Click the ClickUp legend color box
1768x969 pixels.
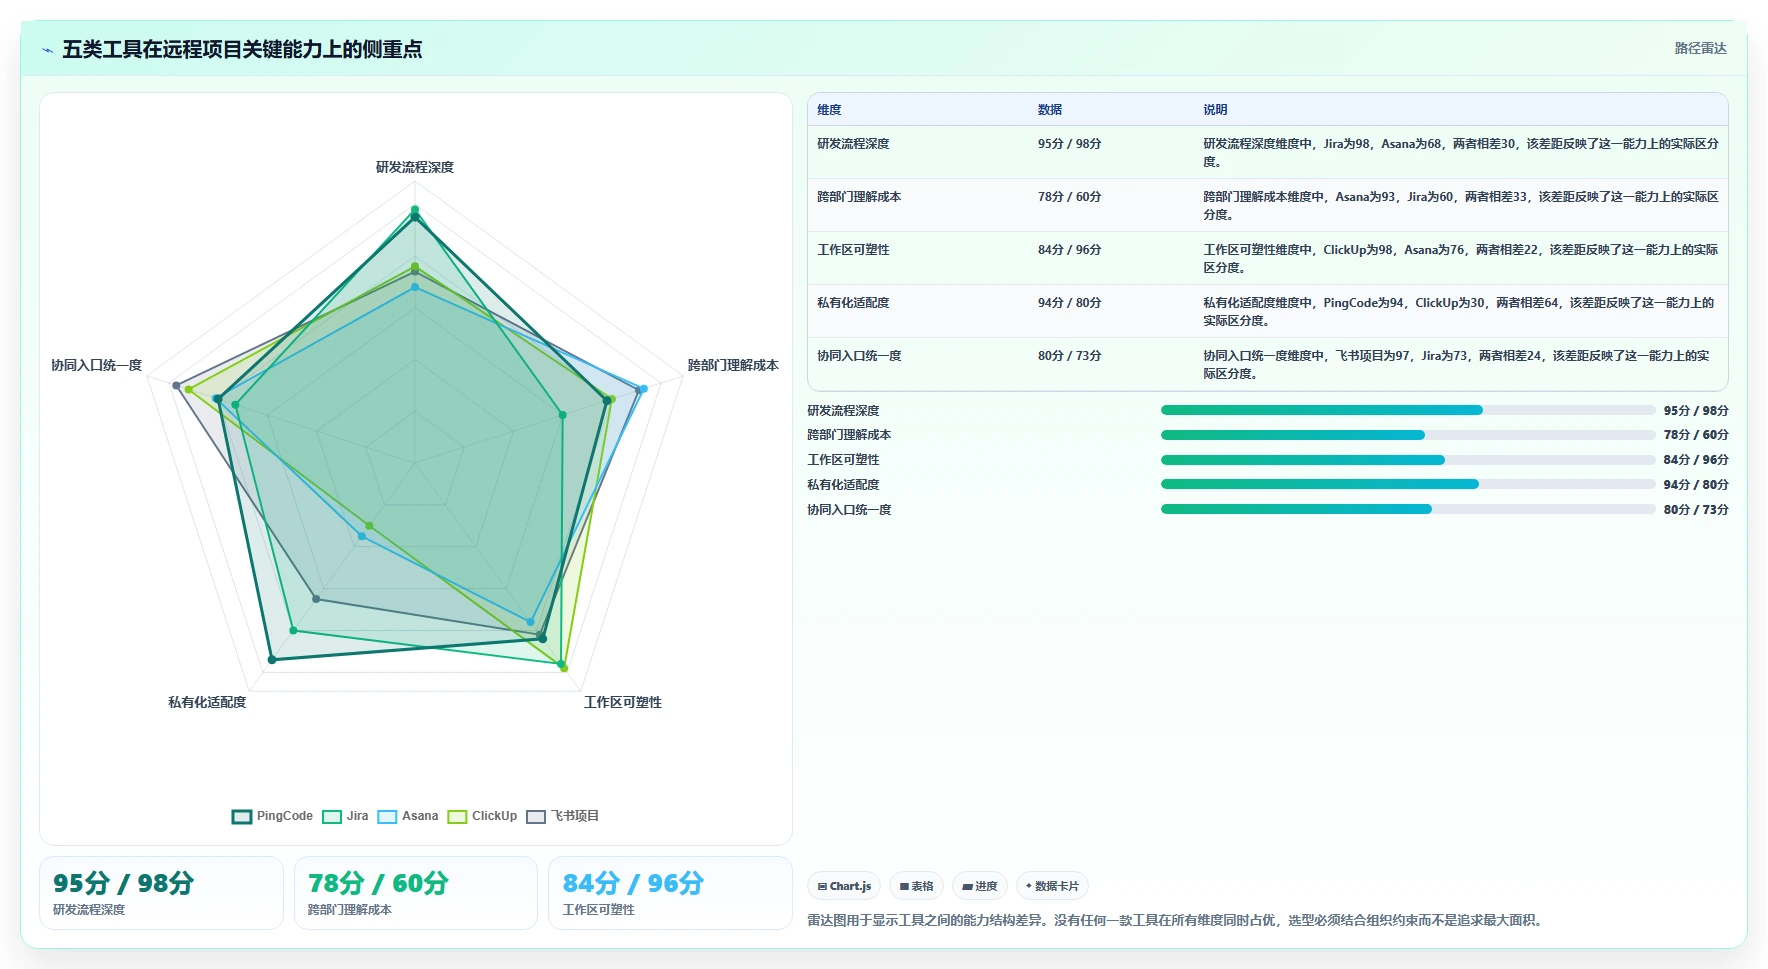(457, 816)
